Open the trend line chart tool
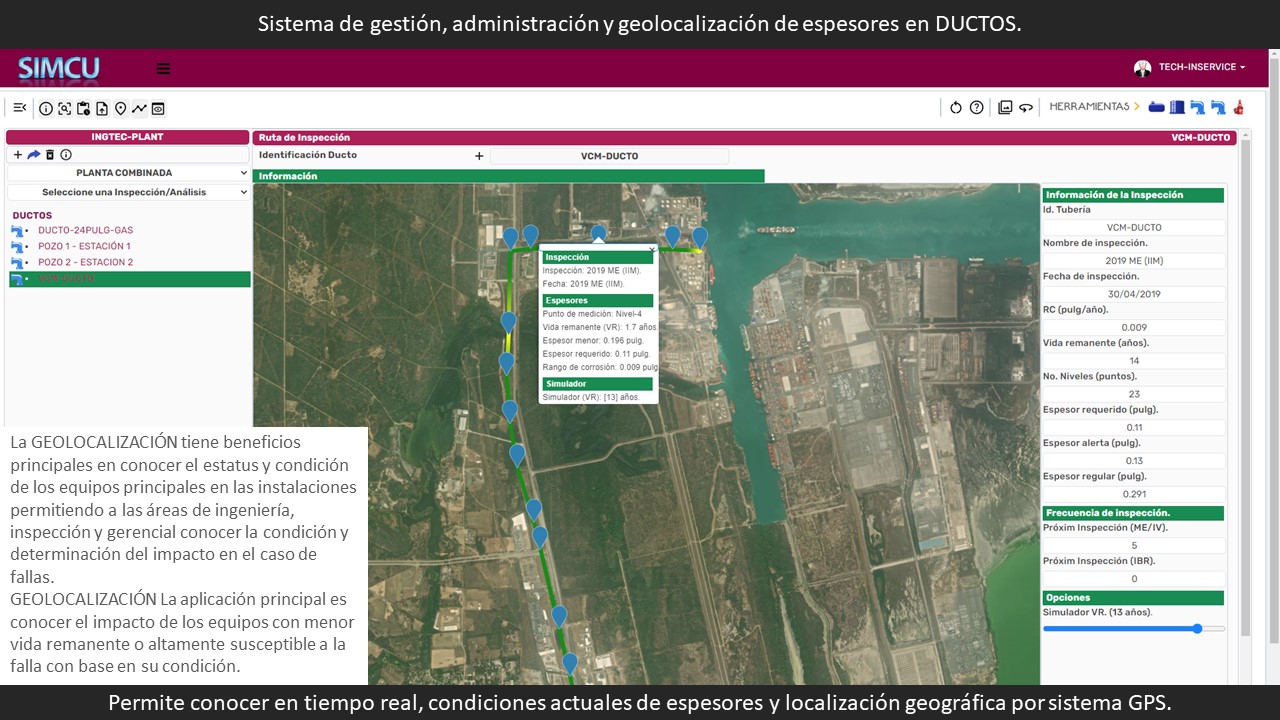This screenshot has height=720, width=1280. (139, 108)
